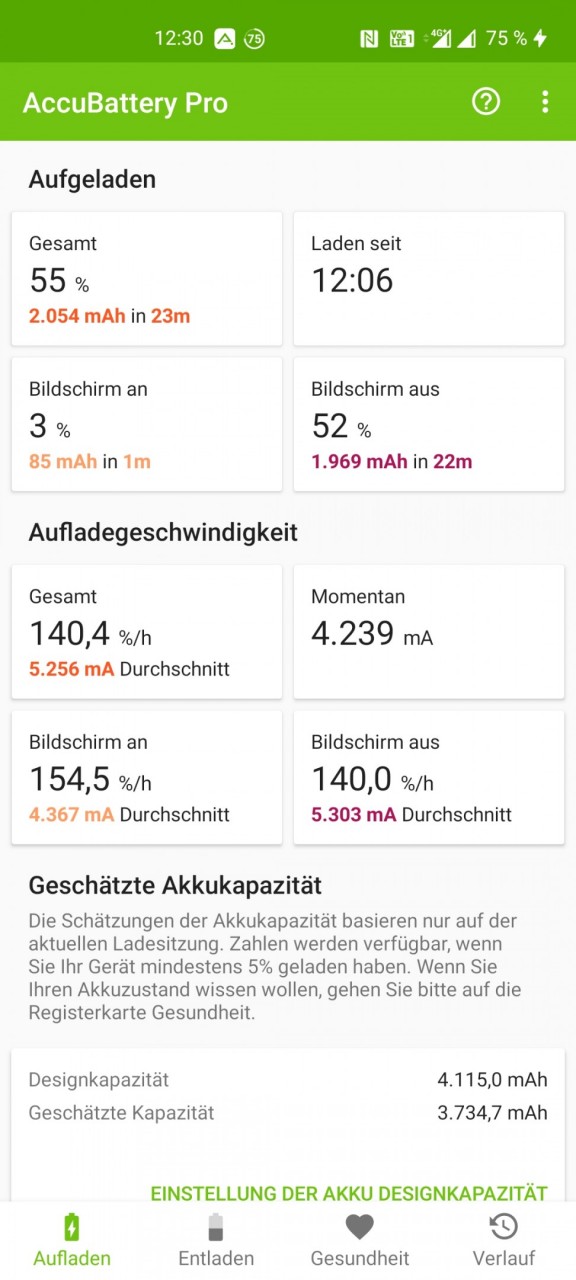Select the Bildschirm an 154,5 %/h card
Viewport: 576px width, 1280px height.
pos(147,777)
